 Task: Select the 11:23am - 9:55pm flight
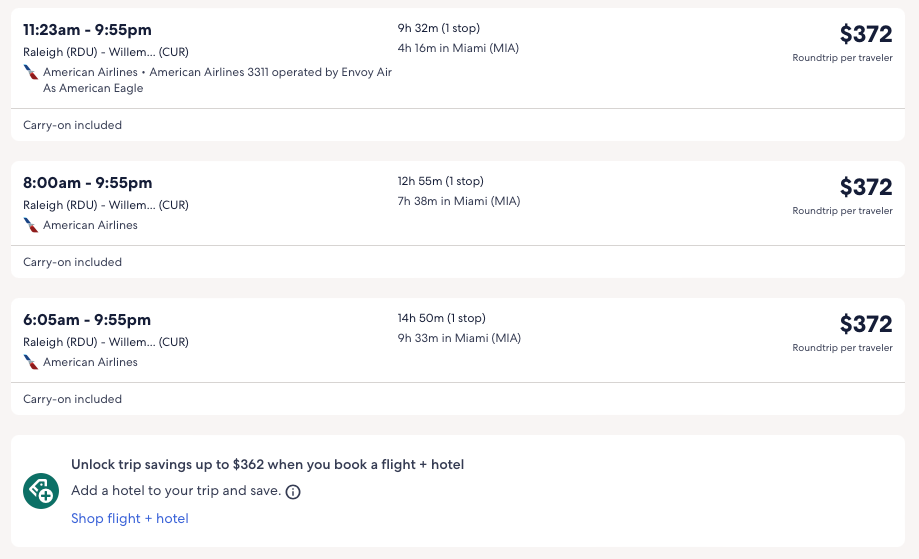pyautogui.click(x=88, y=30)
